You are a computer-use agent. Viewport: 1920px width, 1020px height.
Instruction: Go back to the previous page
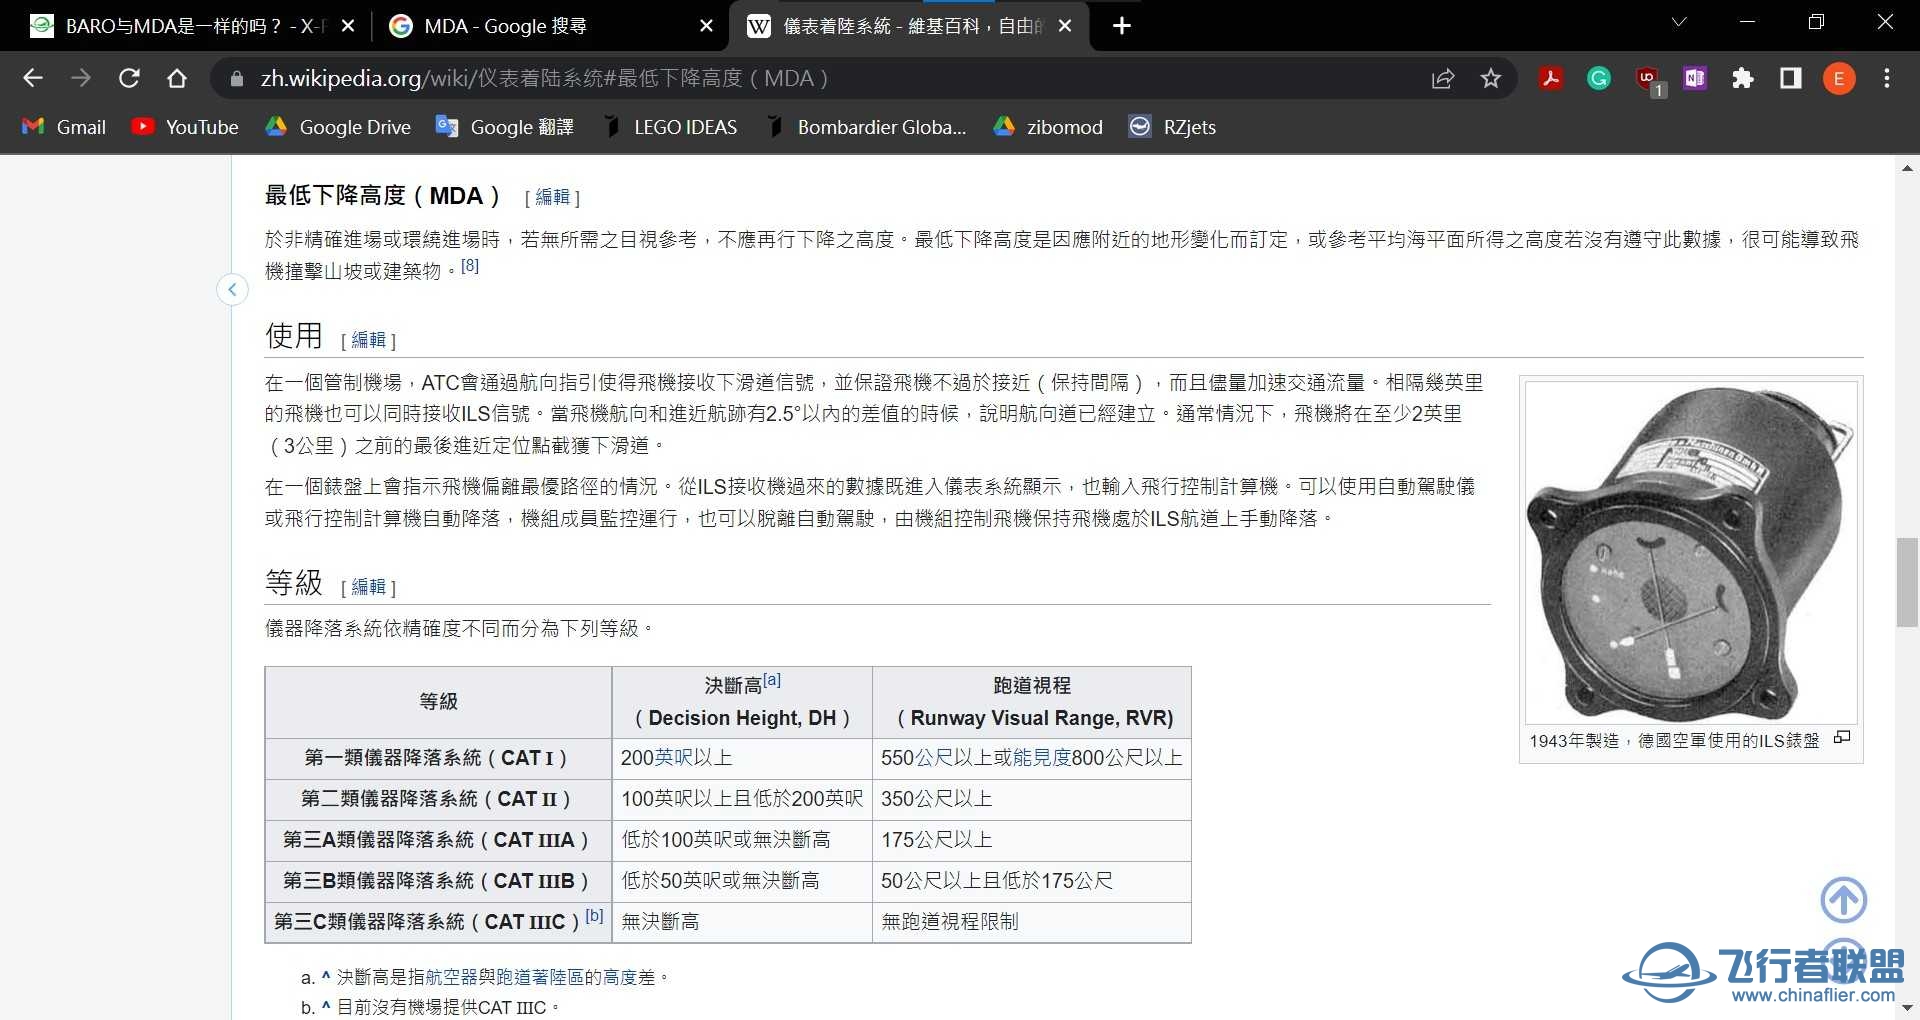33,78
